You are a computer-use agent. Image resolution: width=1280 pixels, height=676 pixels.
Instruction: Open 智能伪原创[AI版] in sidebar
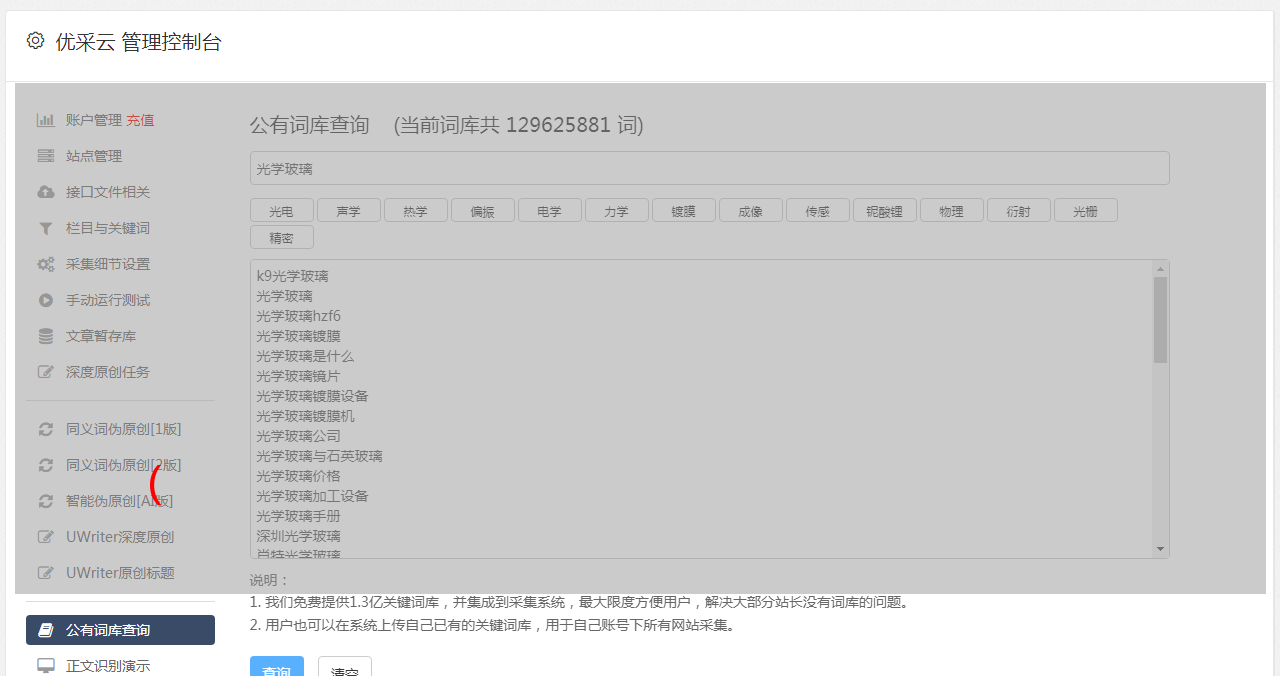click(120, 501)
